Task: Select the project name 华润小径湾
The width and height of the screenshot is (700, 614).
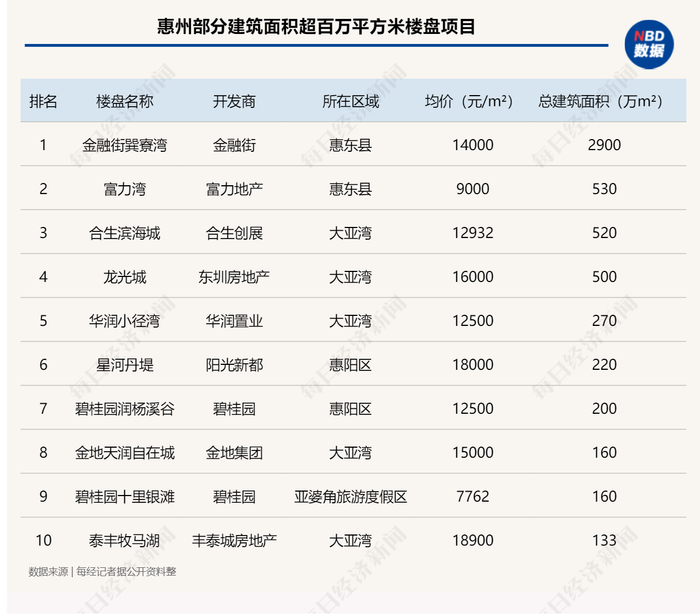Action: pyautogui.click(x=125, y=321)
